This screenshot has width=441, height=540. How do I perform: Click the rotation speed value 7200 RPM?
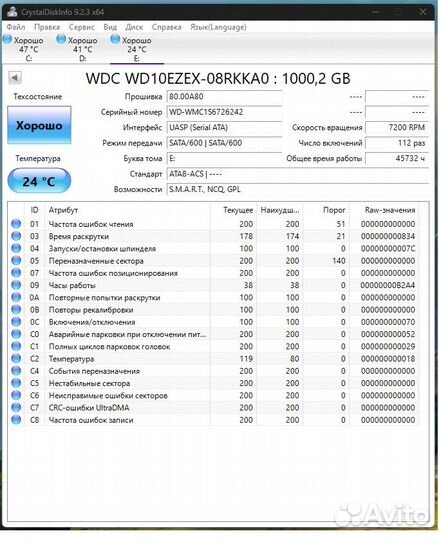[x=397, y=127]
